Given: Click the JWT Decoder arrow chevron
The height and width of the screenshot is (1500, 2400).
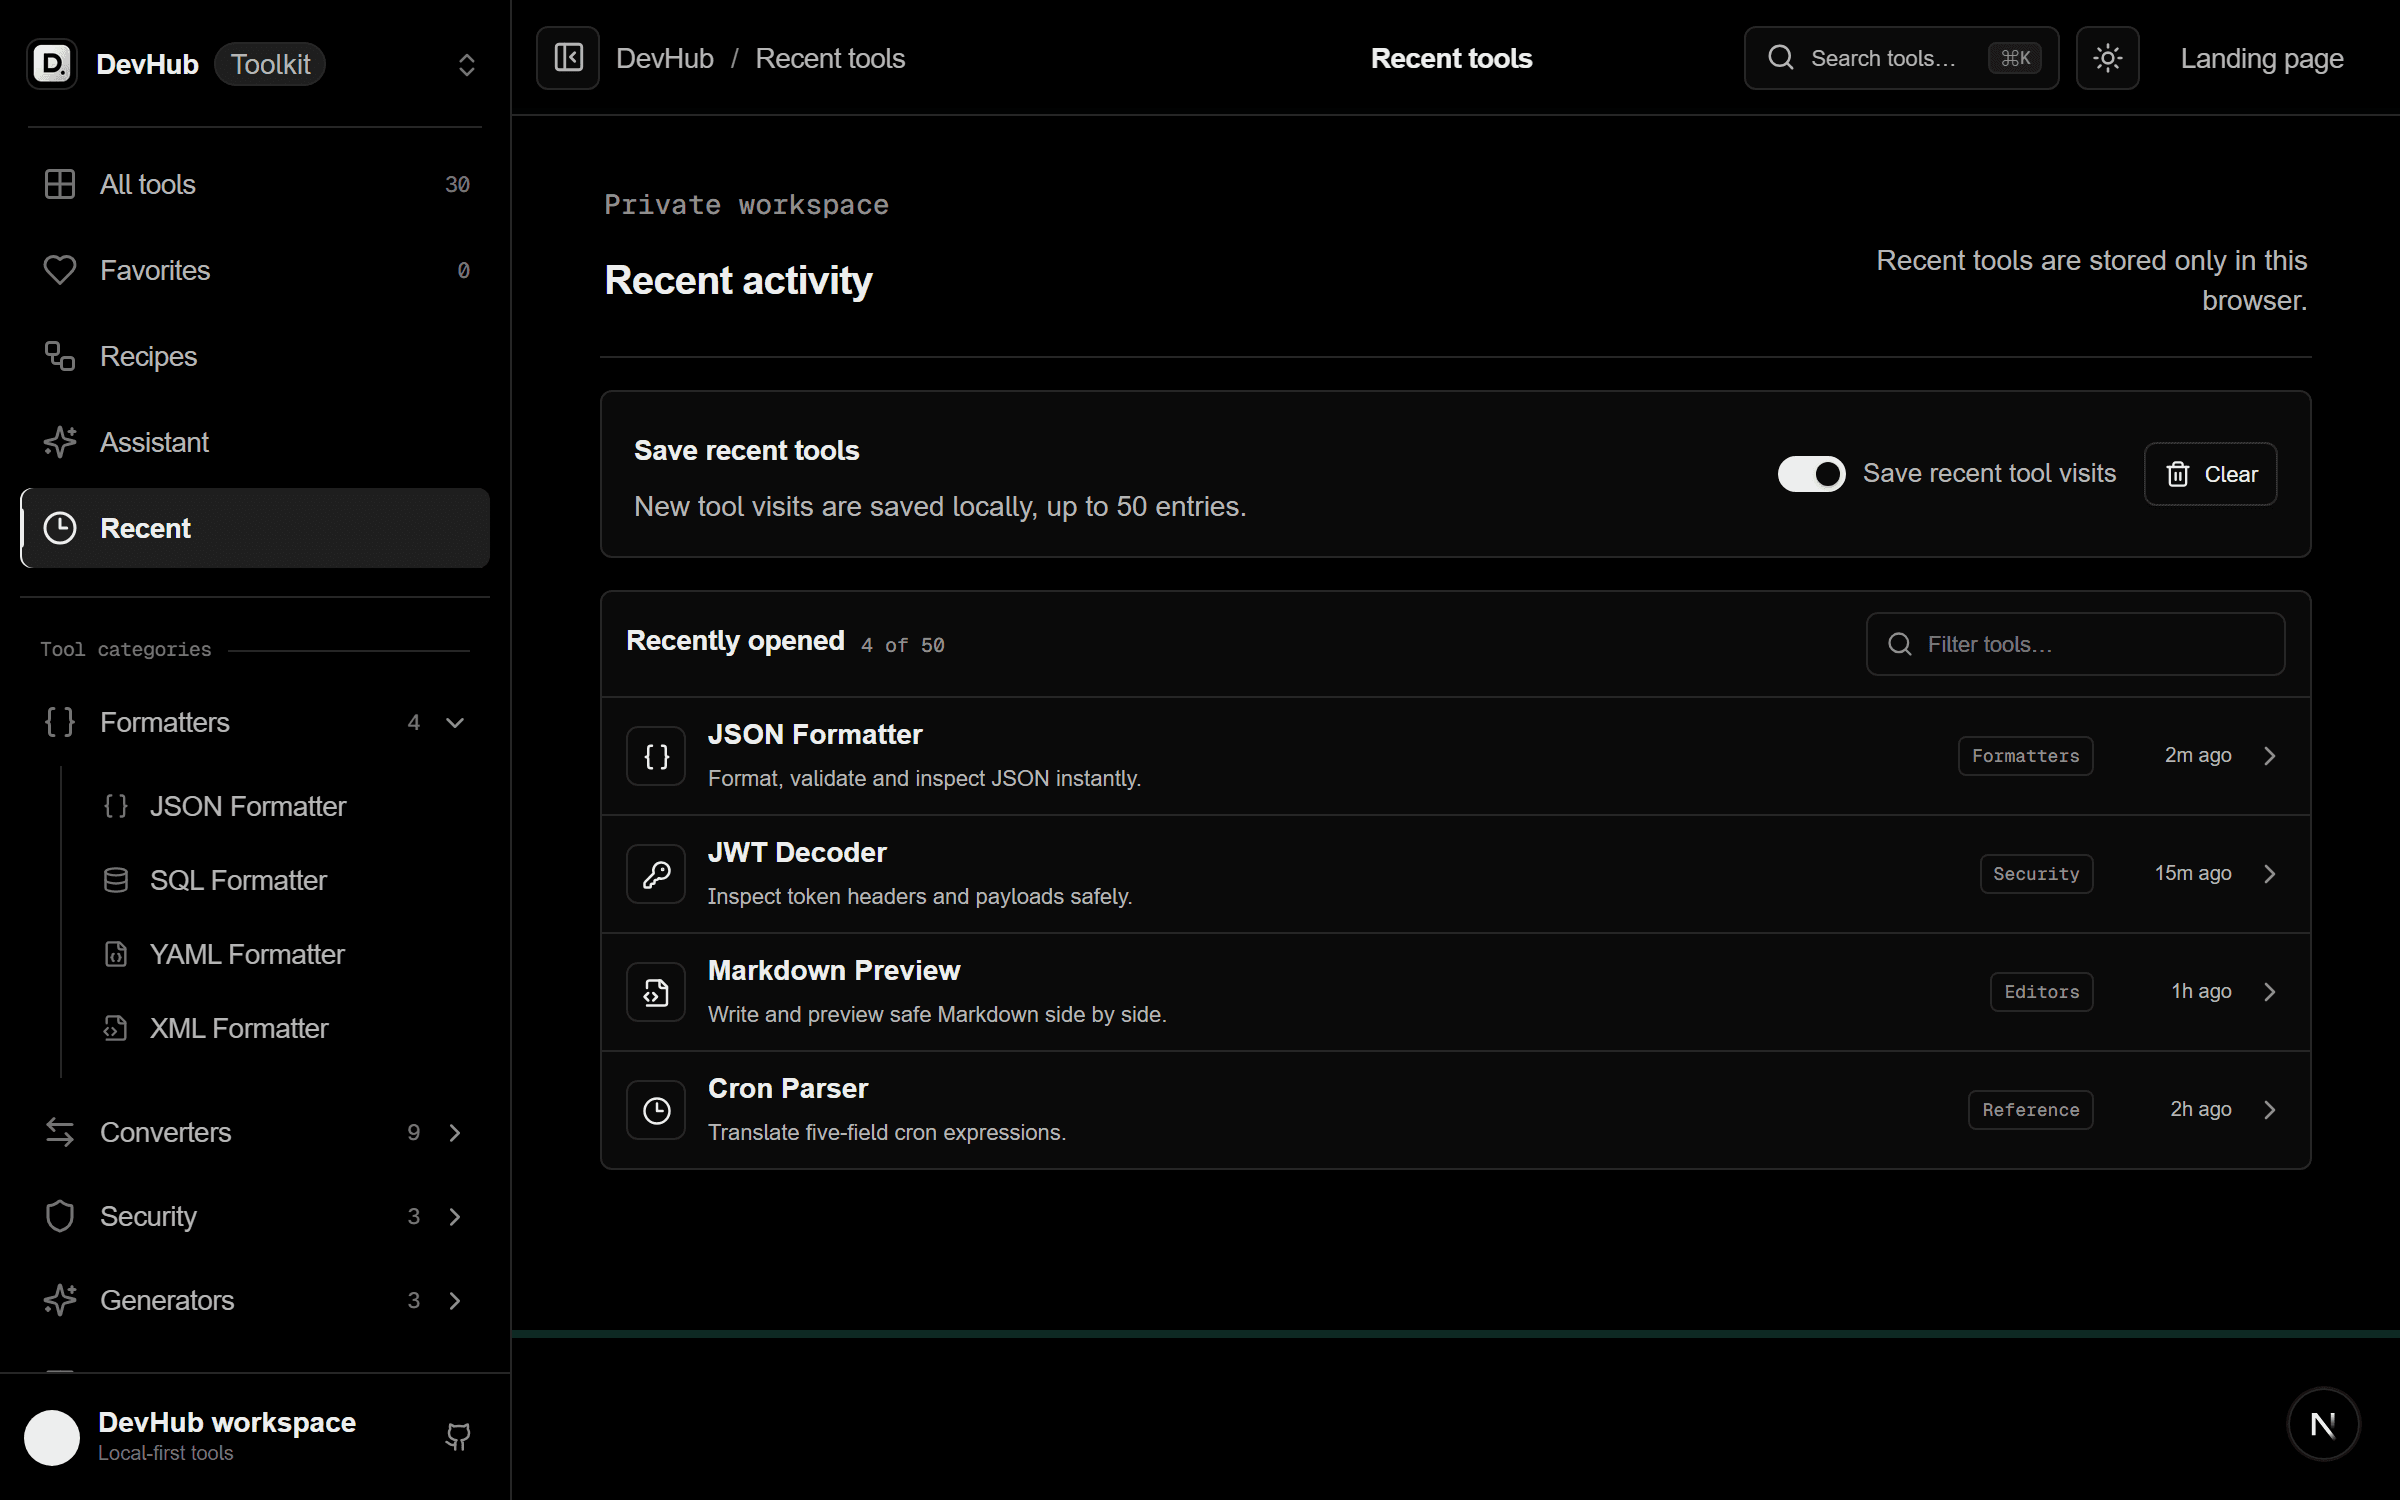Looking at the screenshot, I should pos(2269,874).
